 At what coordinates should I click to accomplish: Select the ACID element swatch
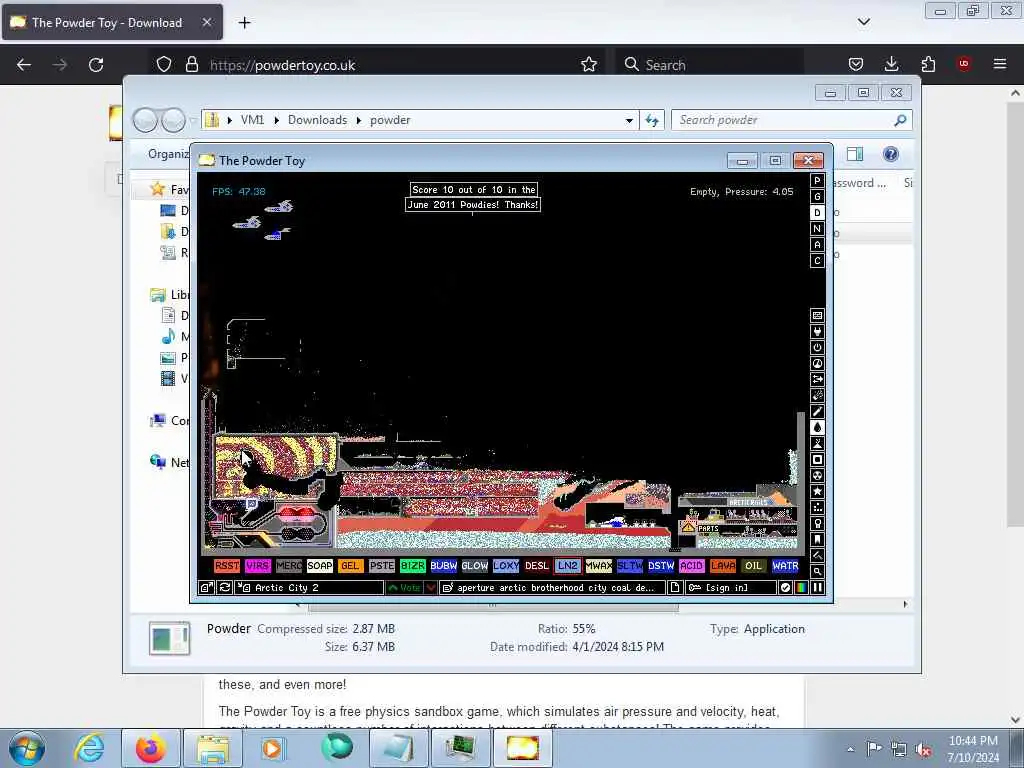click(x=692, y=566)
